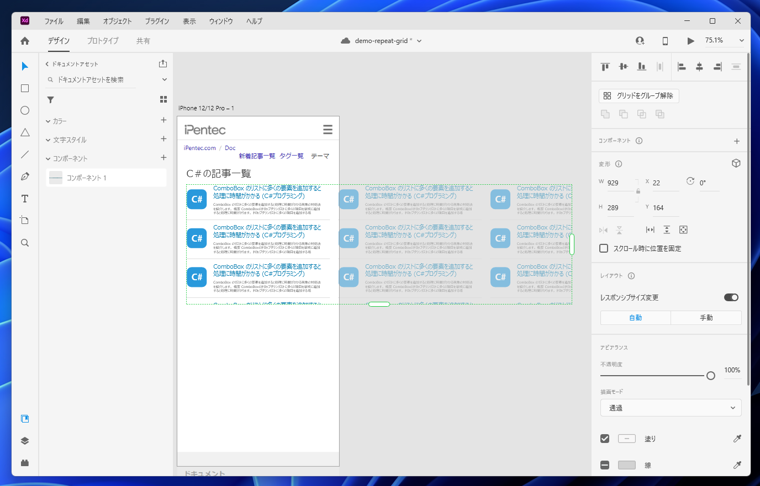760x486 pixels.
Task: Click the rotation icon
Action: pos(690,181)
